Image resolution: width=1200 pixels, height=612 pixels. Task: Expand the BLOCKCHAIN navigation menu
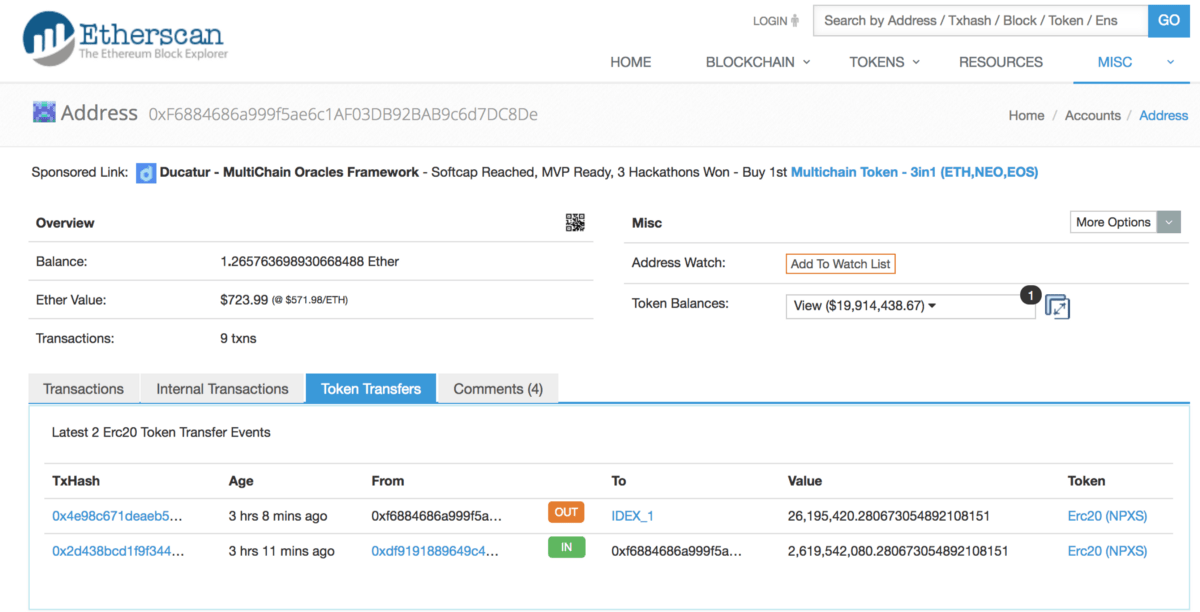pyautogui.click(x=758, y=62)
